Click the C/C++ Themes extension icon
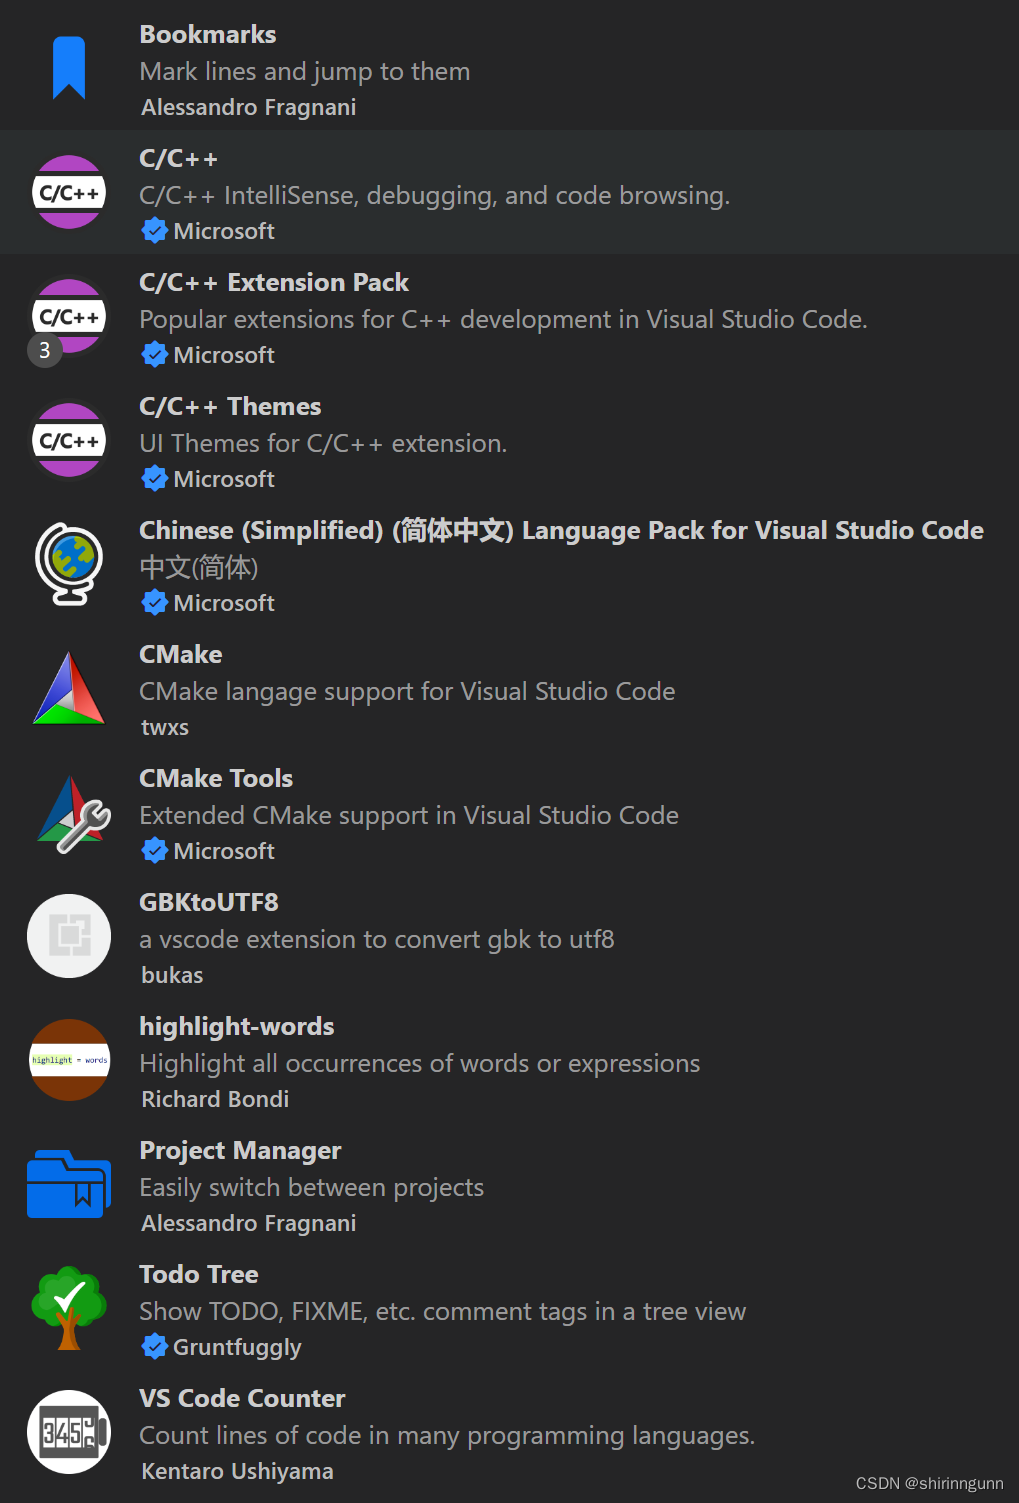Image resolution: width=1019 pixels, height=1503 pixels. pyautogui.click(x=68, y=440)
